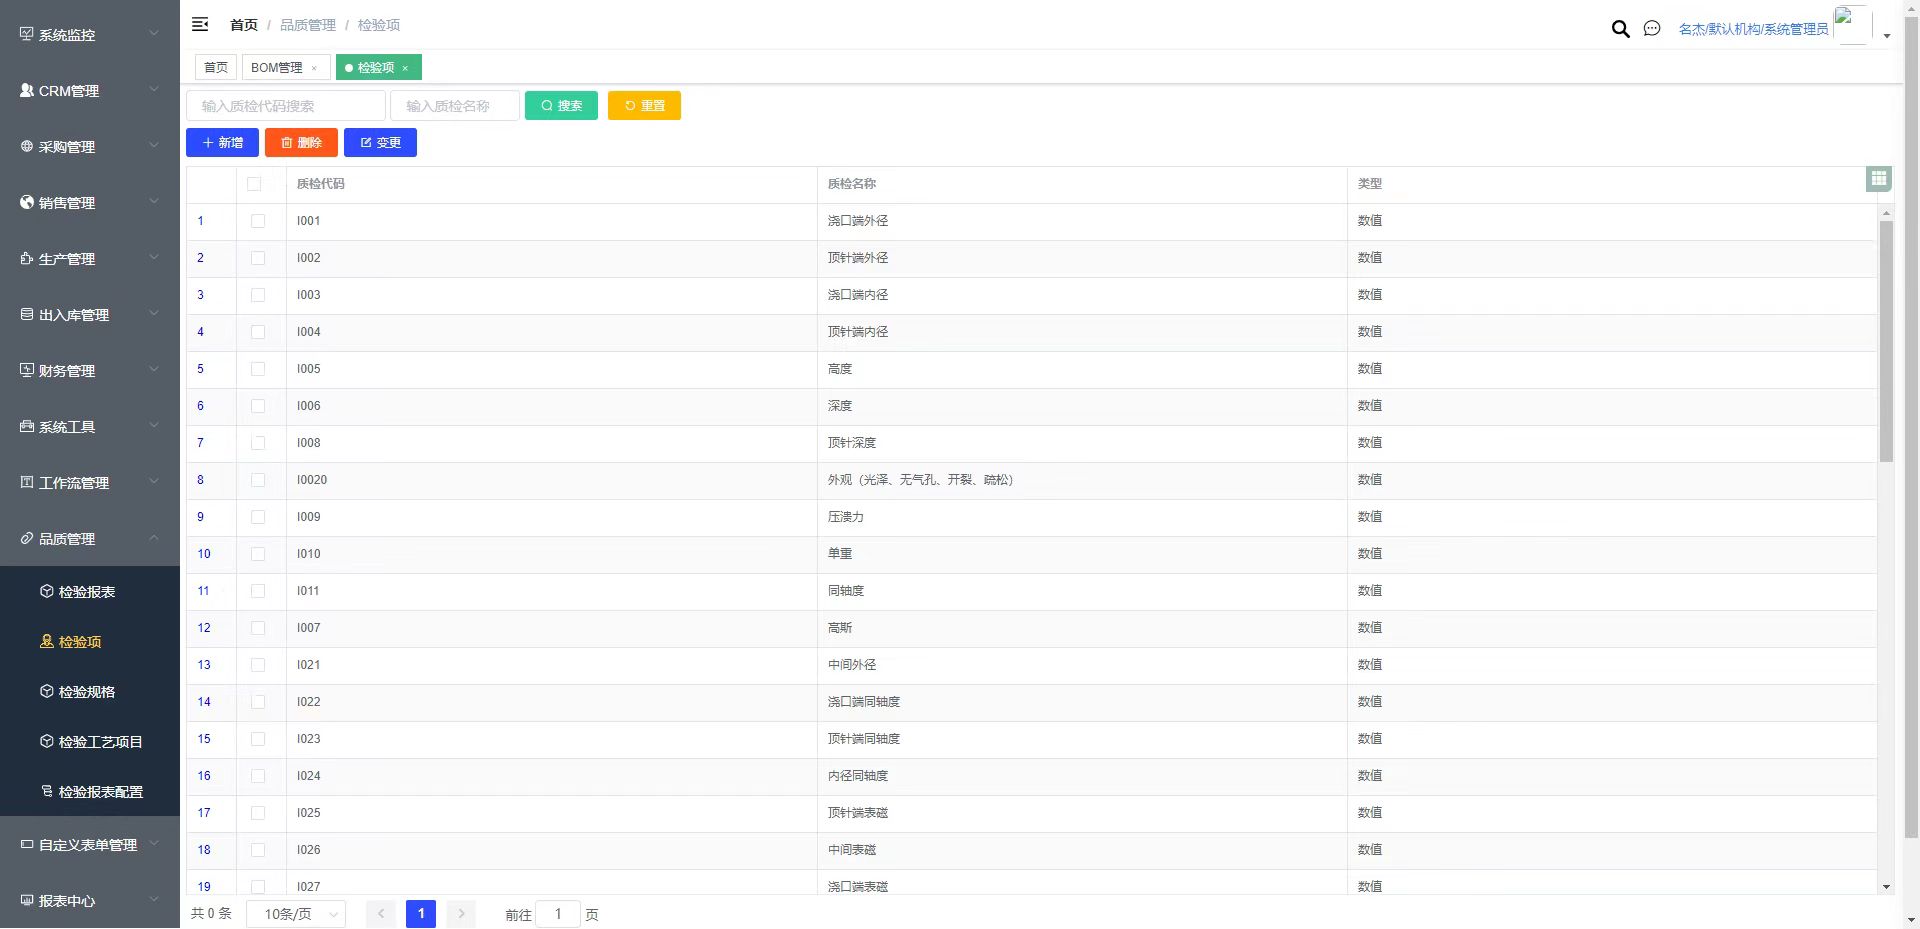Click the 采购管理 globe icon
The image size is (1920, 929).
point(27,146)
